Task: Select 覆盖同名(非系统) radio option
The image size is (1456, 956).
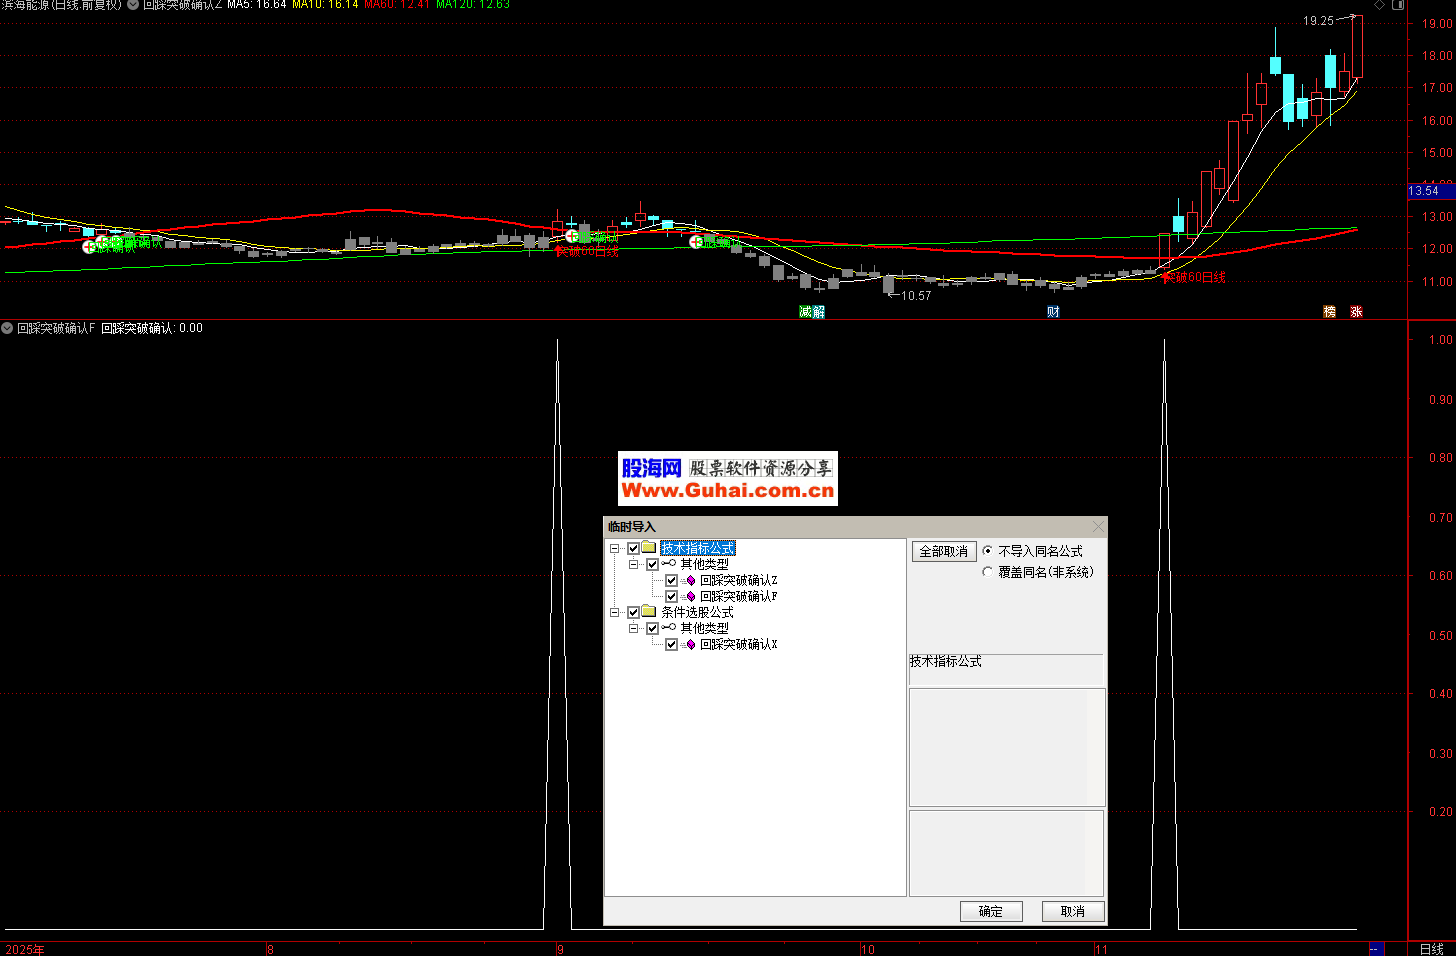Action: click(988, 572)
